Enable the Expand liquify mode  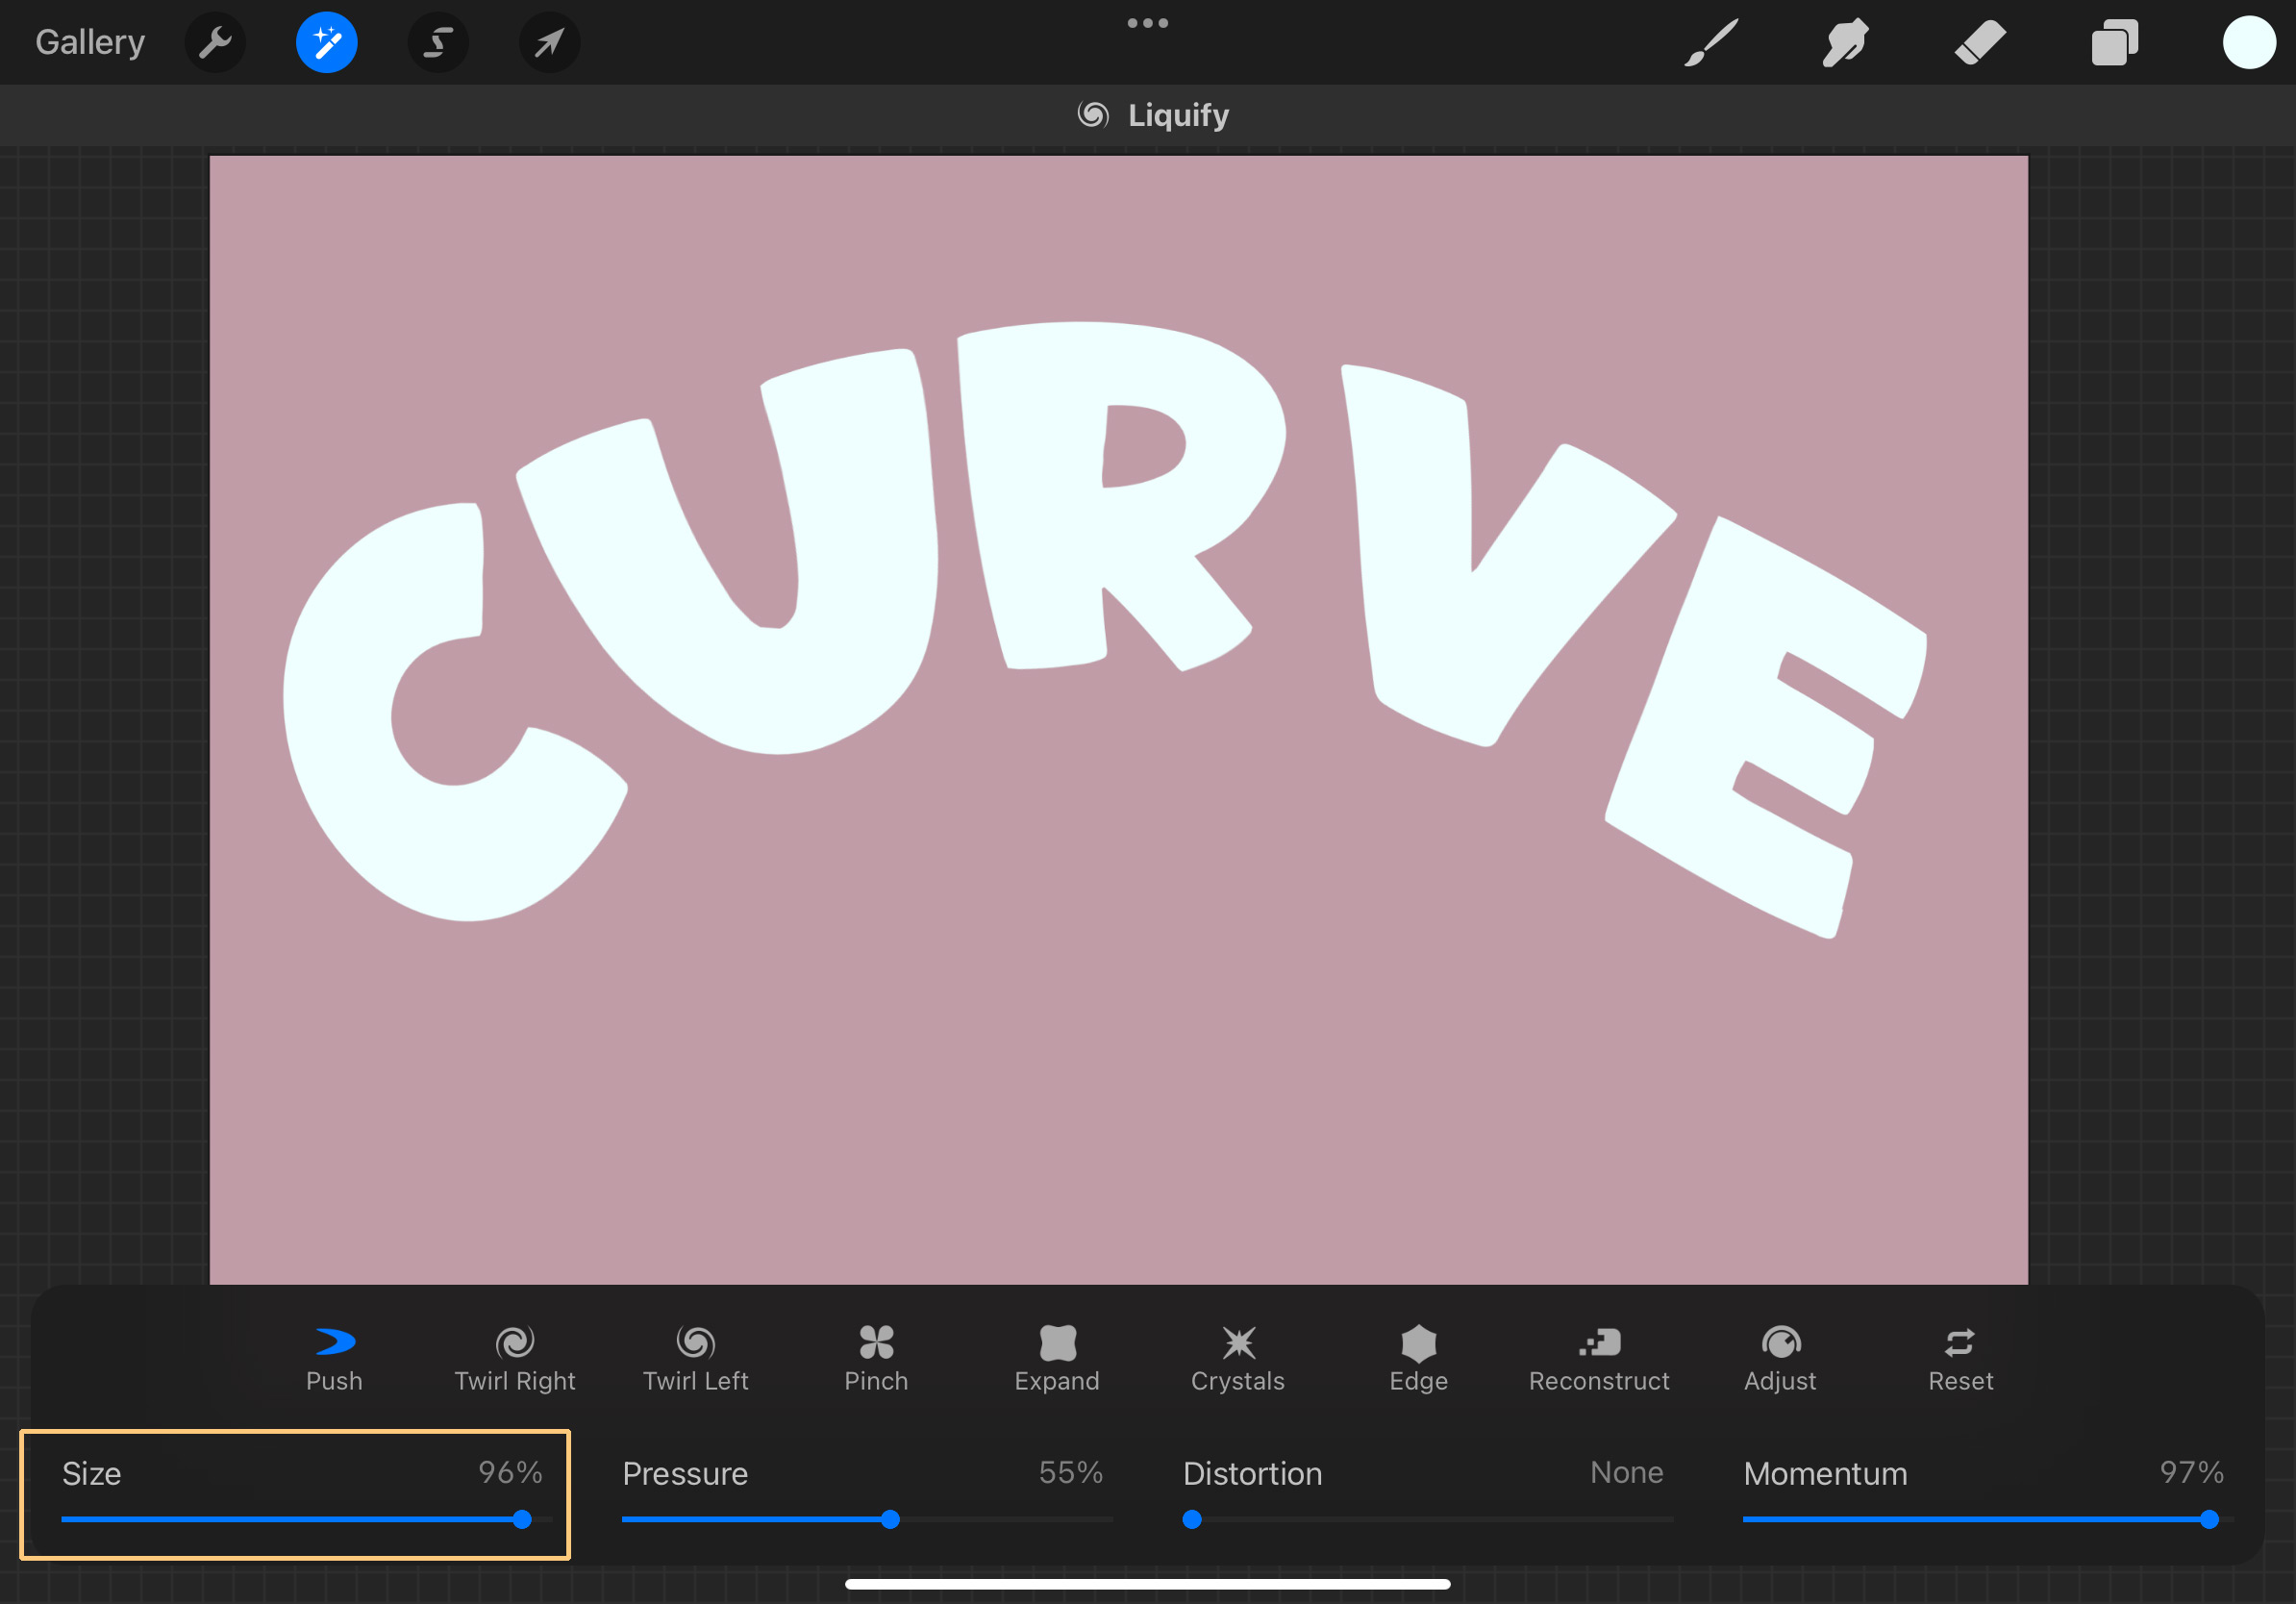pos(1056,1358)
